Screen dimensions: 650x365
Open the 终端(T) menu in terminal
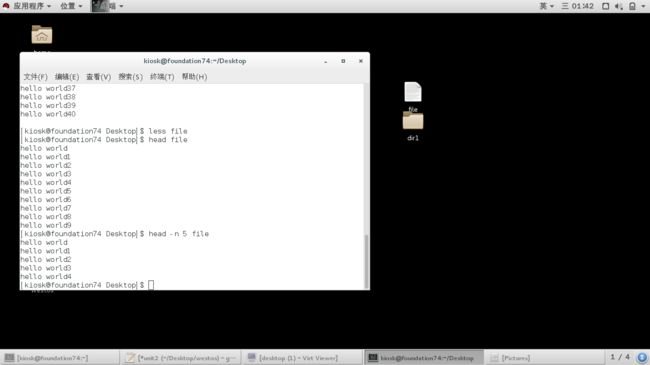click(x=162, y=77)
